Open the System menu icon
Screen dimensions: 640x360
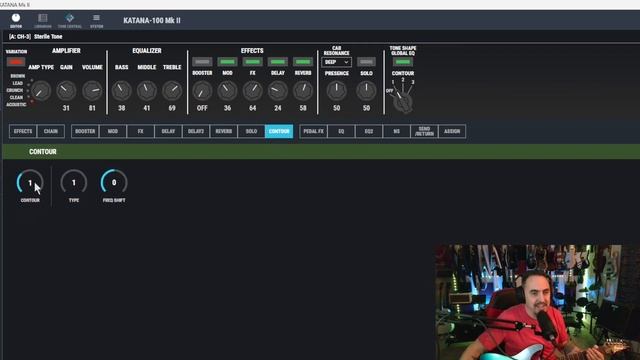click(96, 20)
